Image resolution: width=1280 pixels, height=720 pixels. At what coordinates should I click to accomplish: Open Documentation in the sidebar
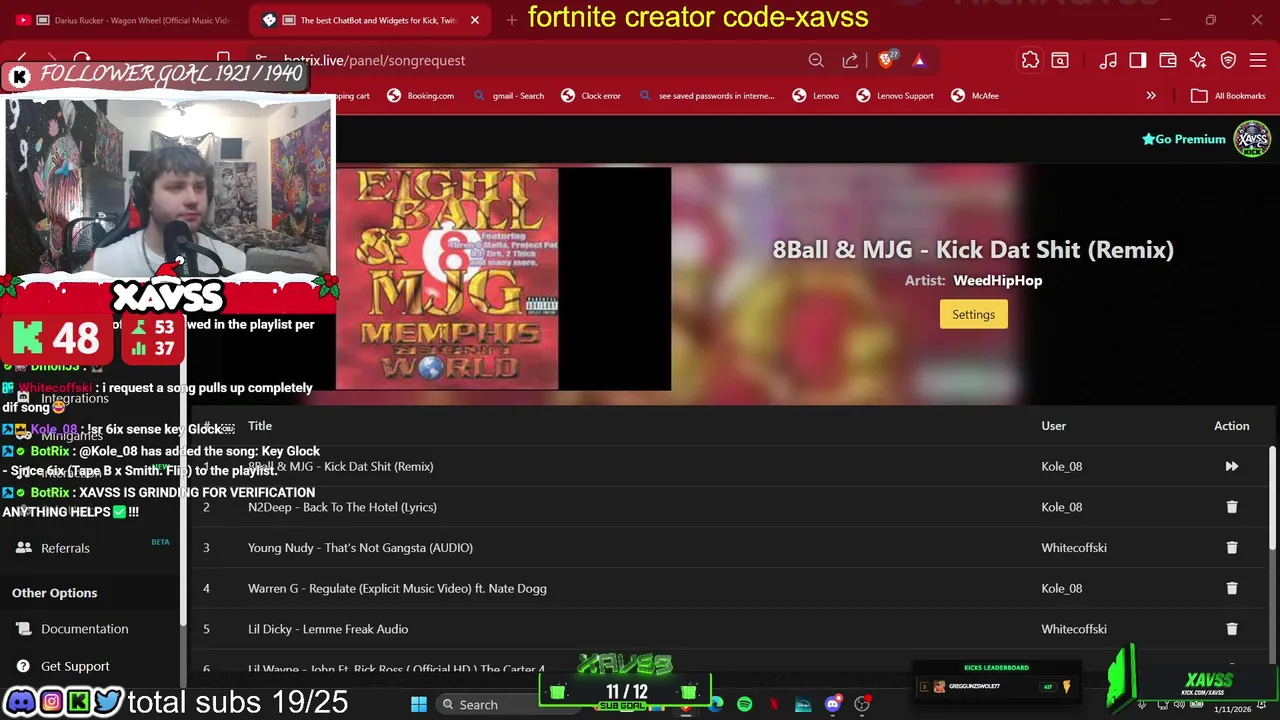(84, 629)
